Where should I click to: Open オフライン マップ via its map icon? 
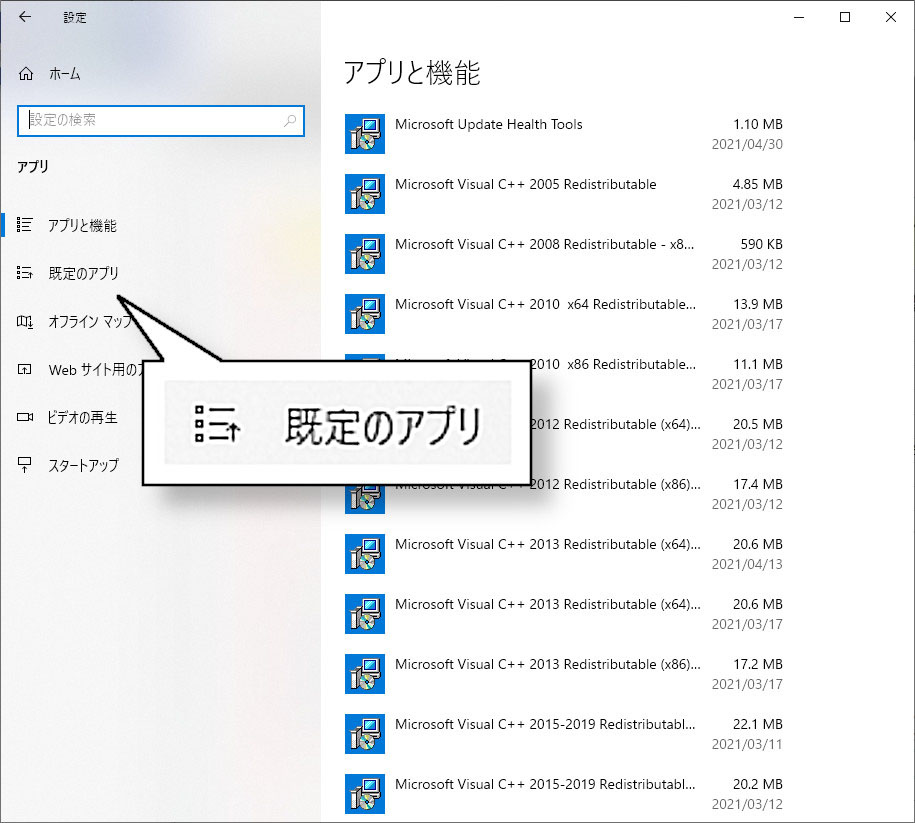[27, 321]
